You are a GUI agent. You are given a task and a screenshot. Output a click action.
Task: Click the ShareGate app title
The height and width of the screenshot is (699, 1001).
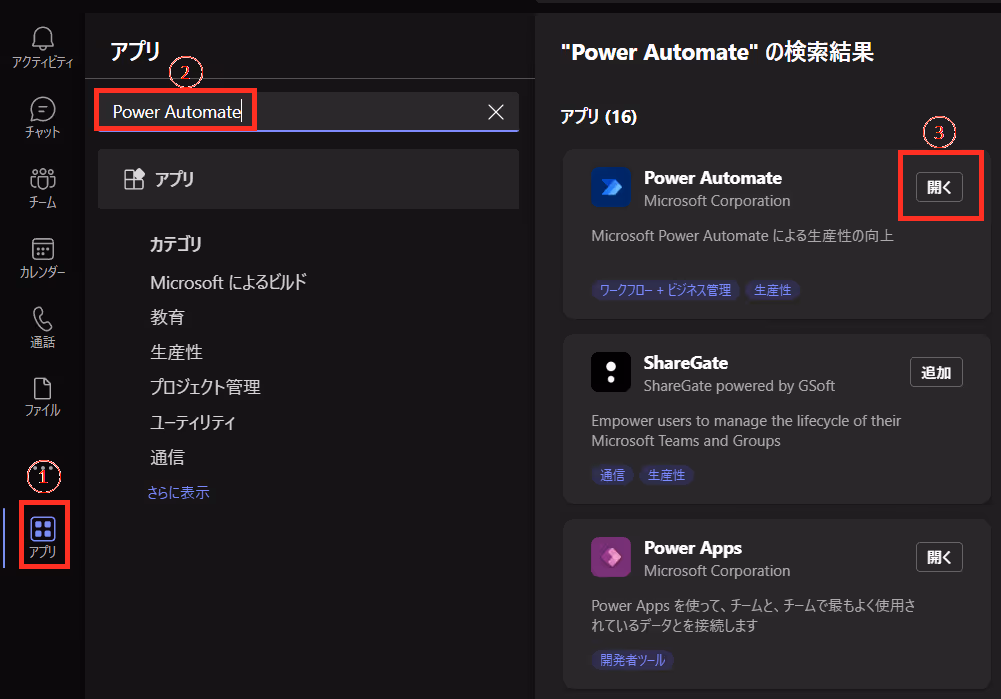pyautogui.click(x=686, y=363)
